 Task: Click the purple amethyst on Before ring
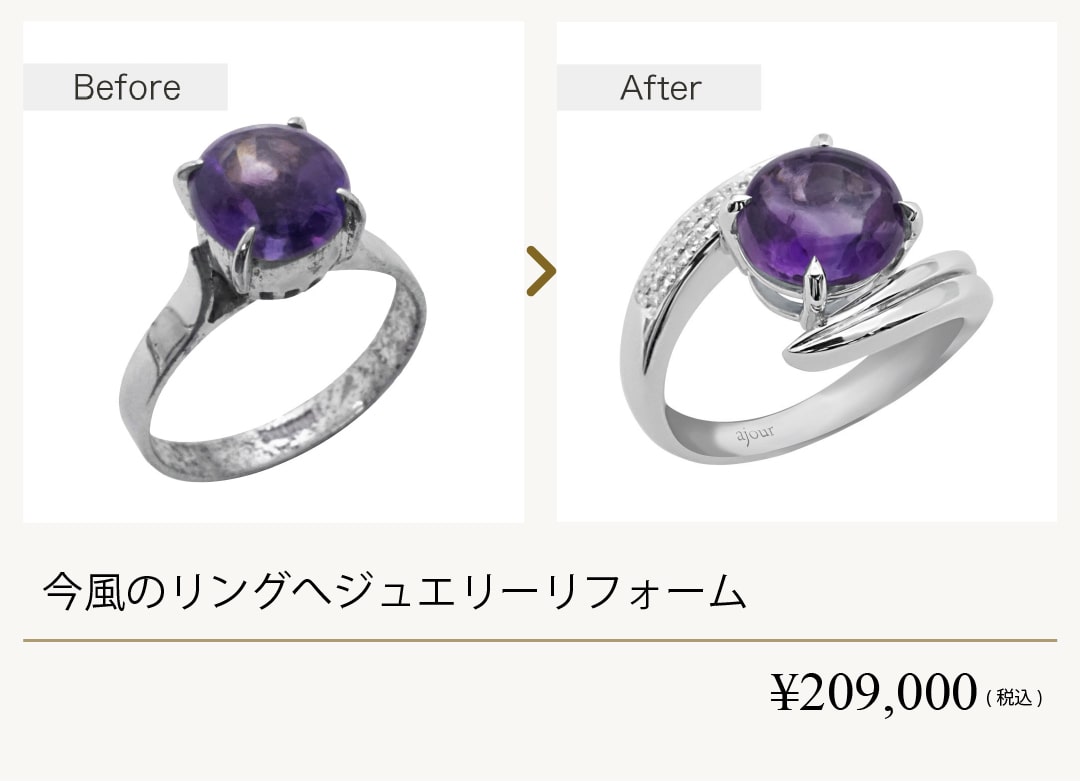click(x=270, y=191)
